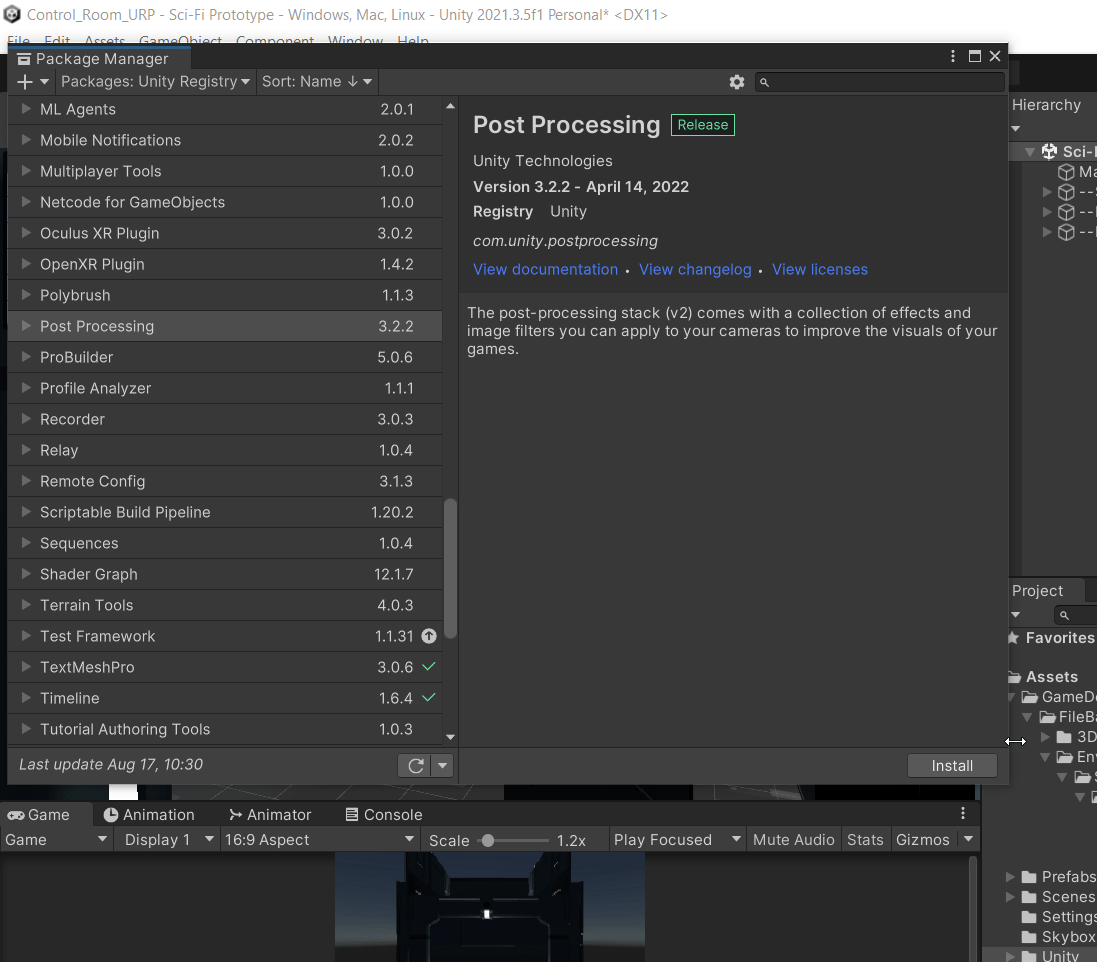Open View documentation link
Image resolution: width=1097 pixels, height=962 pixels.
pyautogui.click(x=545, y=269)
